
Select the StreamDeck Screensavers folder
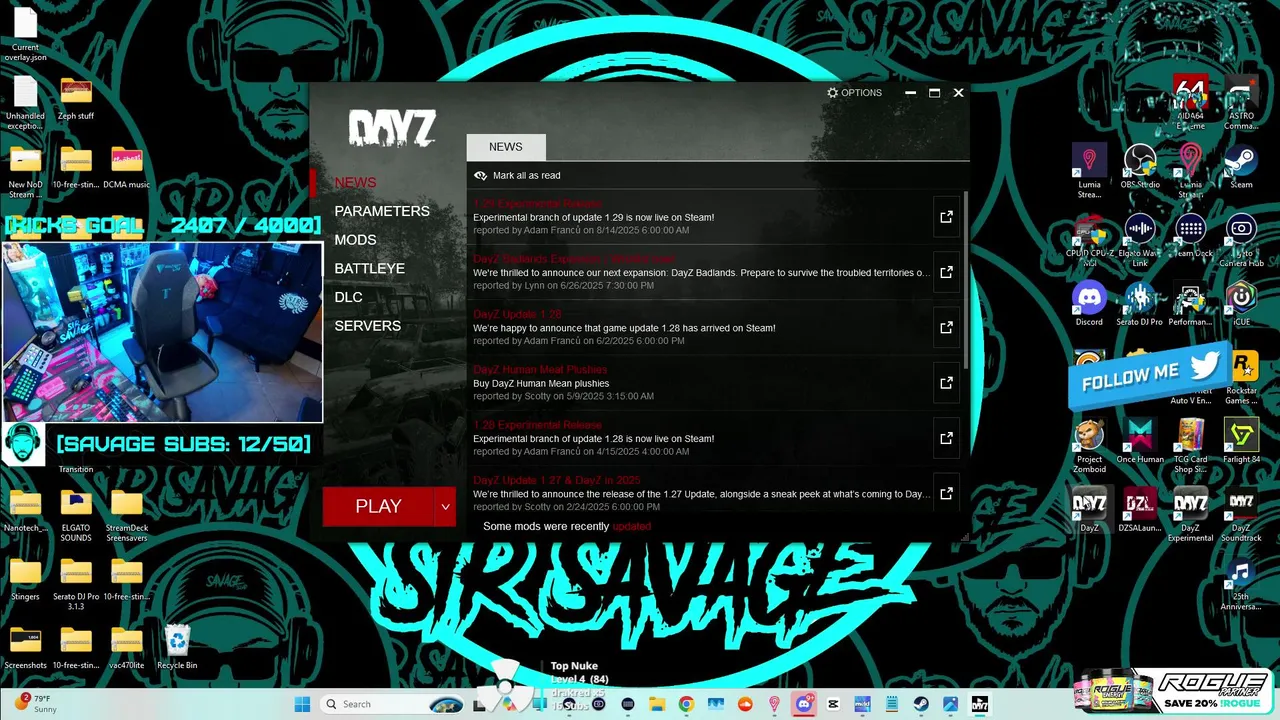click(126, 515)
